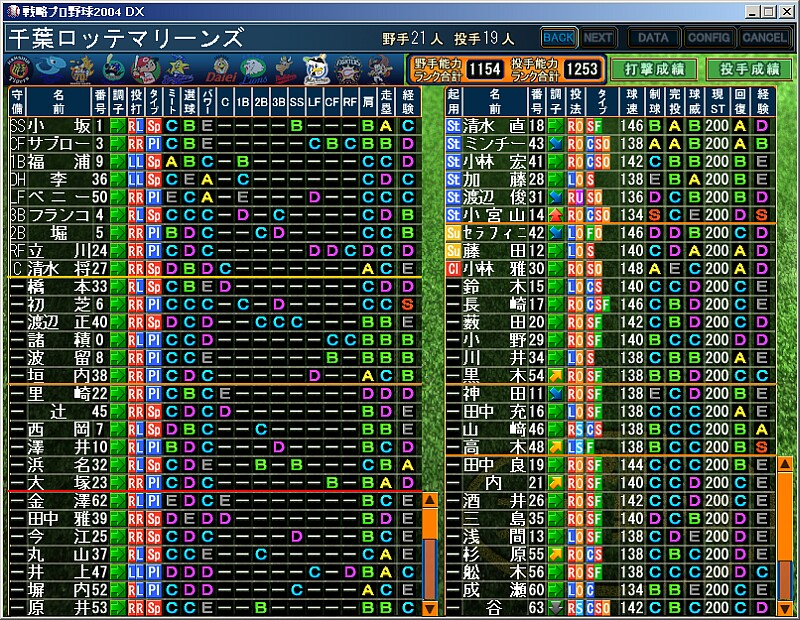Sort batters by ミート column header

click(x=172, y=102)
